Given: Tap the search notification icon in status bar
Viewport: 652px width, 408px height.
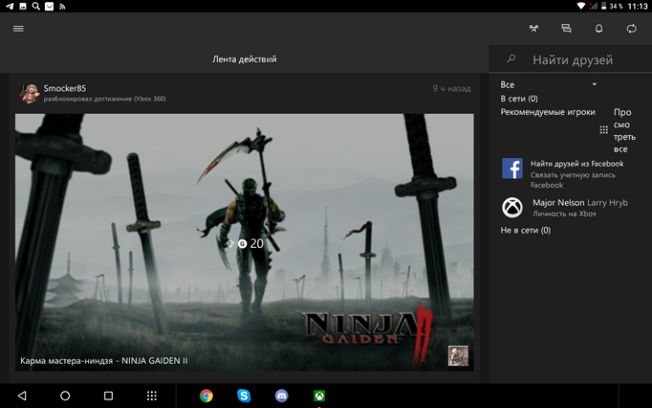Looking at the screenshot, I should [36, 6].
